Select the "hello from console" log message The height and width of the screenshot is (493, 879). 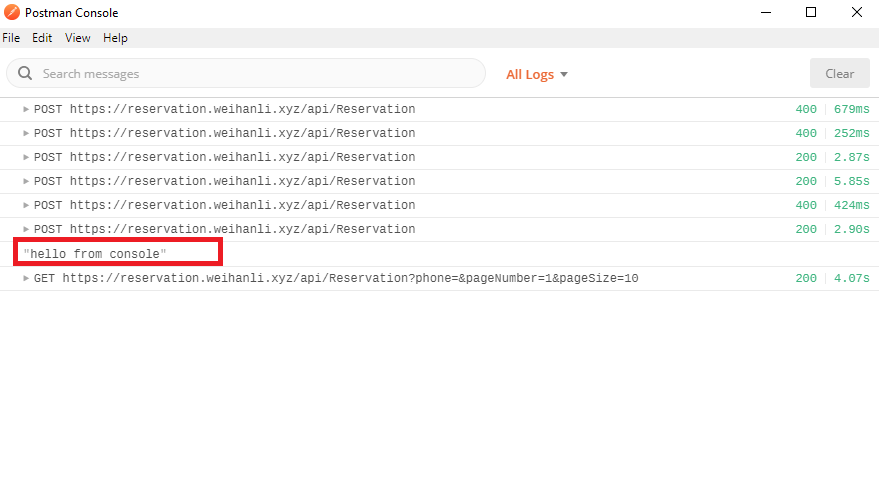(95, 254)
